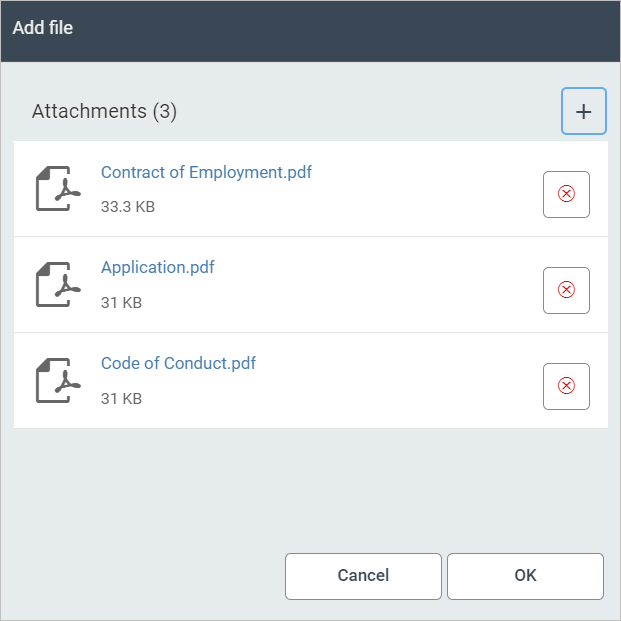Click the Attachments (3) heading
Viewport: 621px width, 621px height.
(104, 112)
